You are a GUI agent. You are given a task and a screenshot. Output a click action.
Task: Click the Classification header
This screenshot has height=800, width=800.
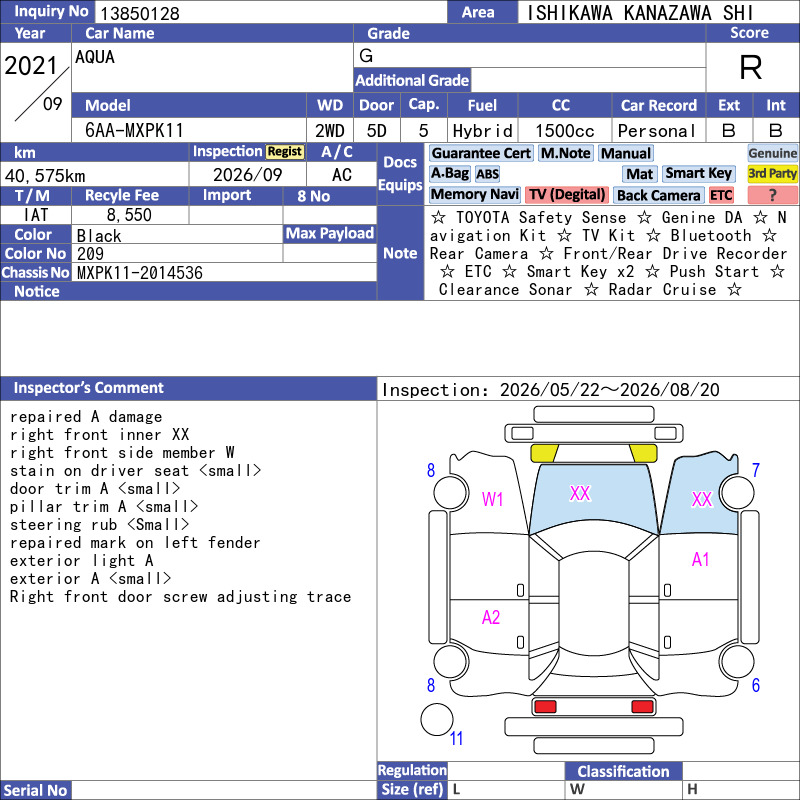coord(623,771)
